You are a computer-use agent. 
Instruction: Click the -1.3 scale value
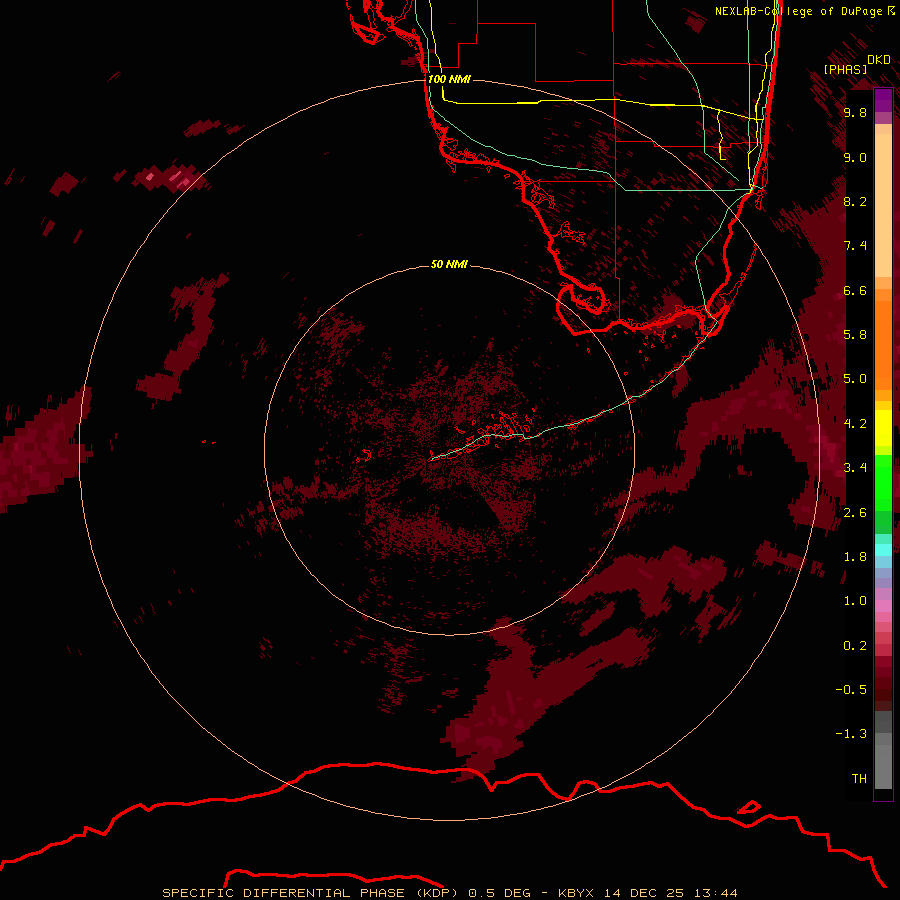pyautogui.click(x=851, y=734)
